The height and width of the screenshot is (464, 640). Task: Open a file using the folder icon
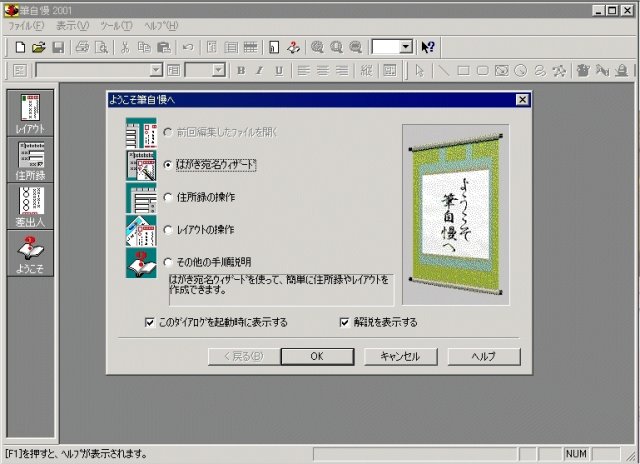(x=39, y=47)
